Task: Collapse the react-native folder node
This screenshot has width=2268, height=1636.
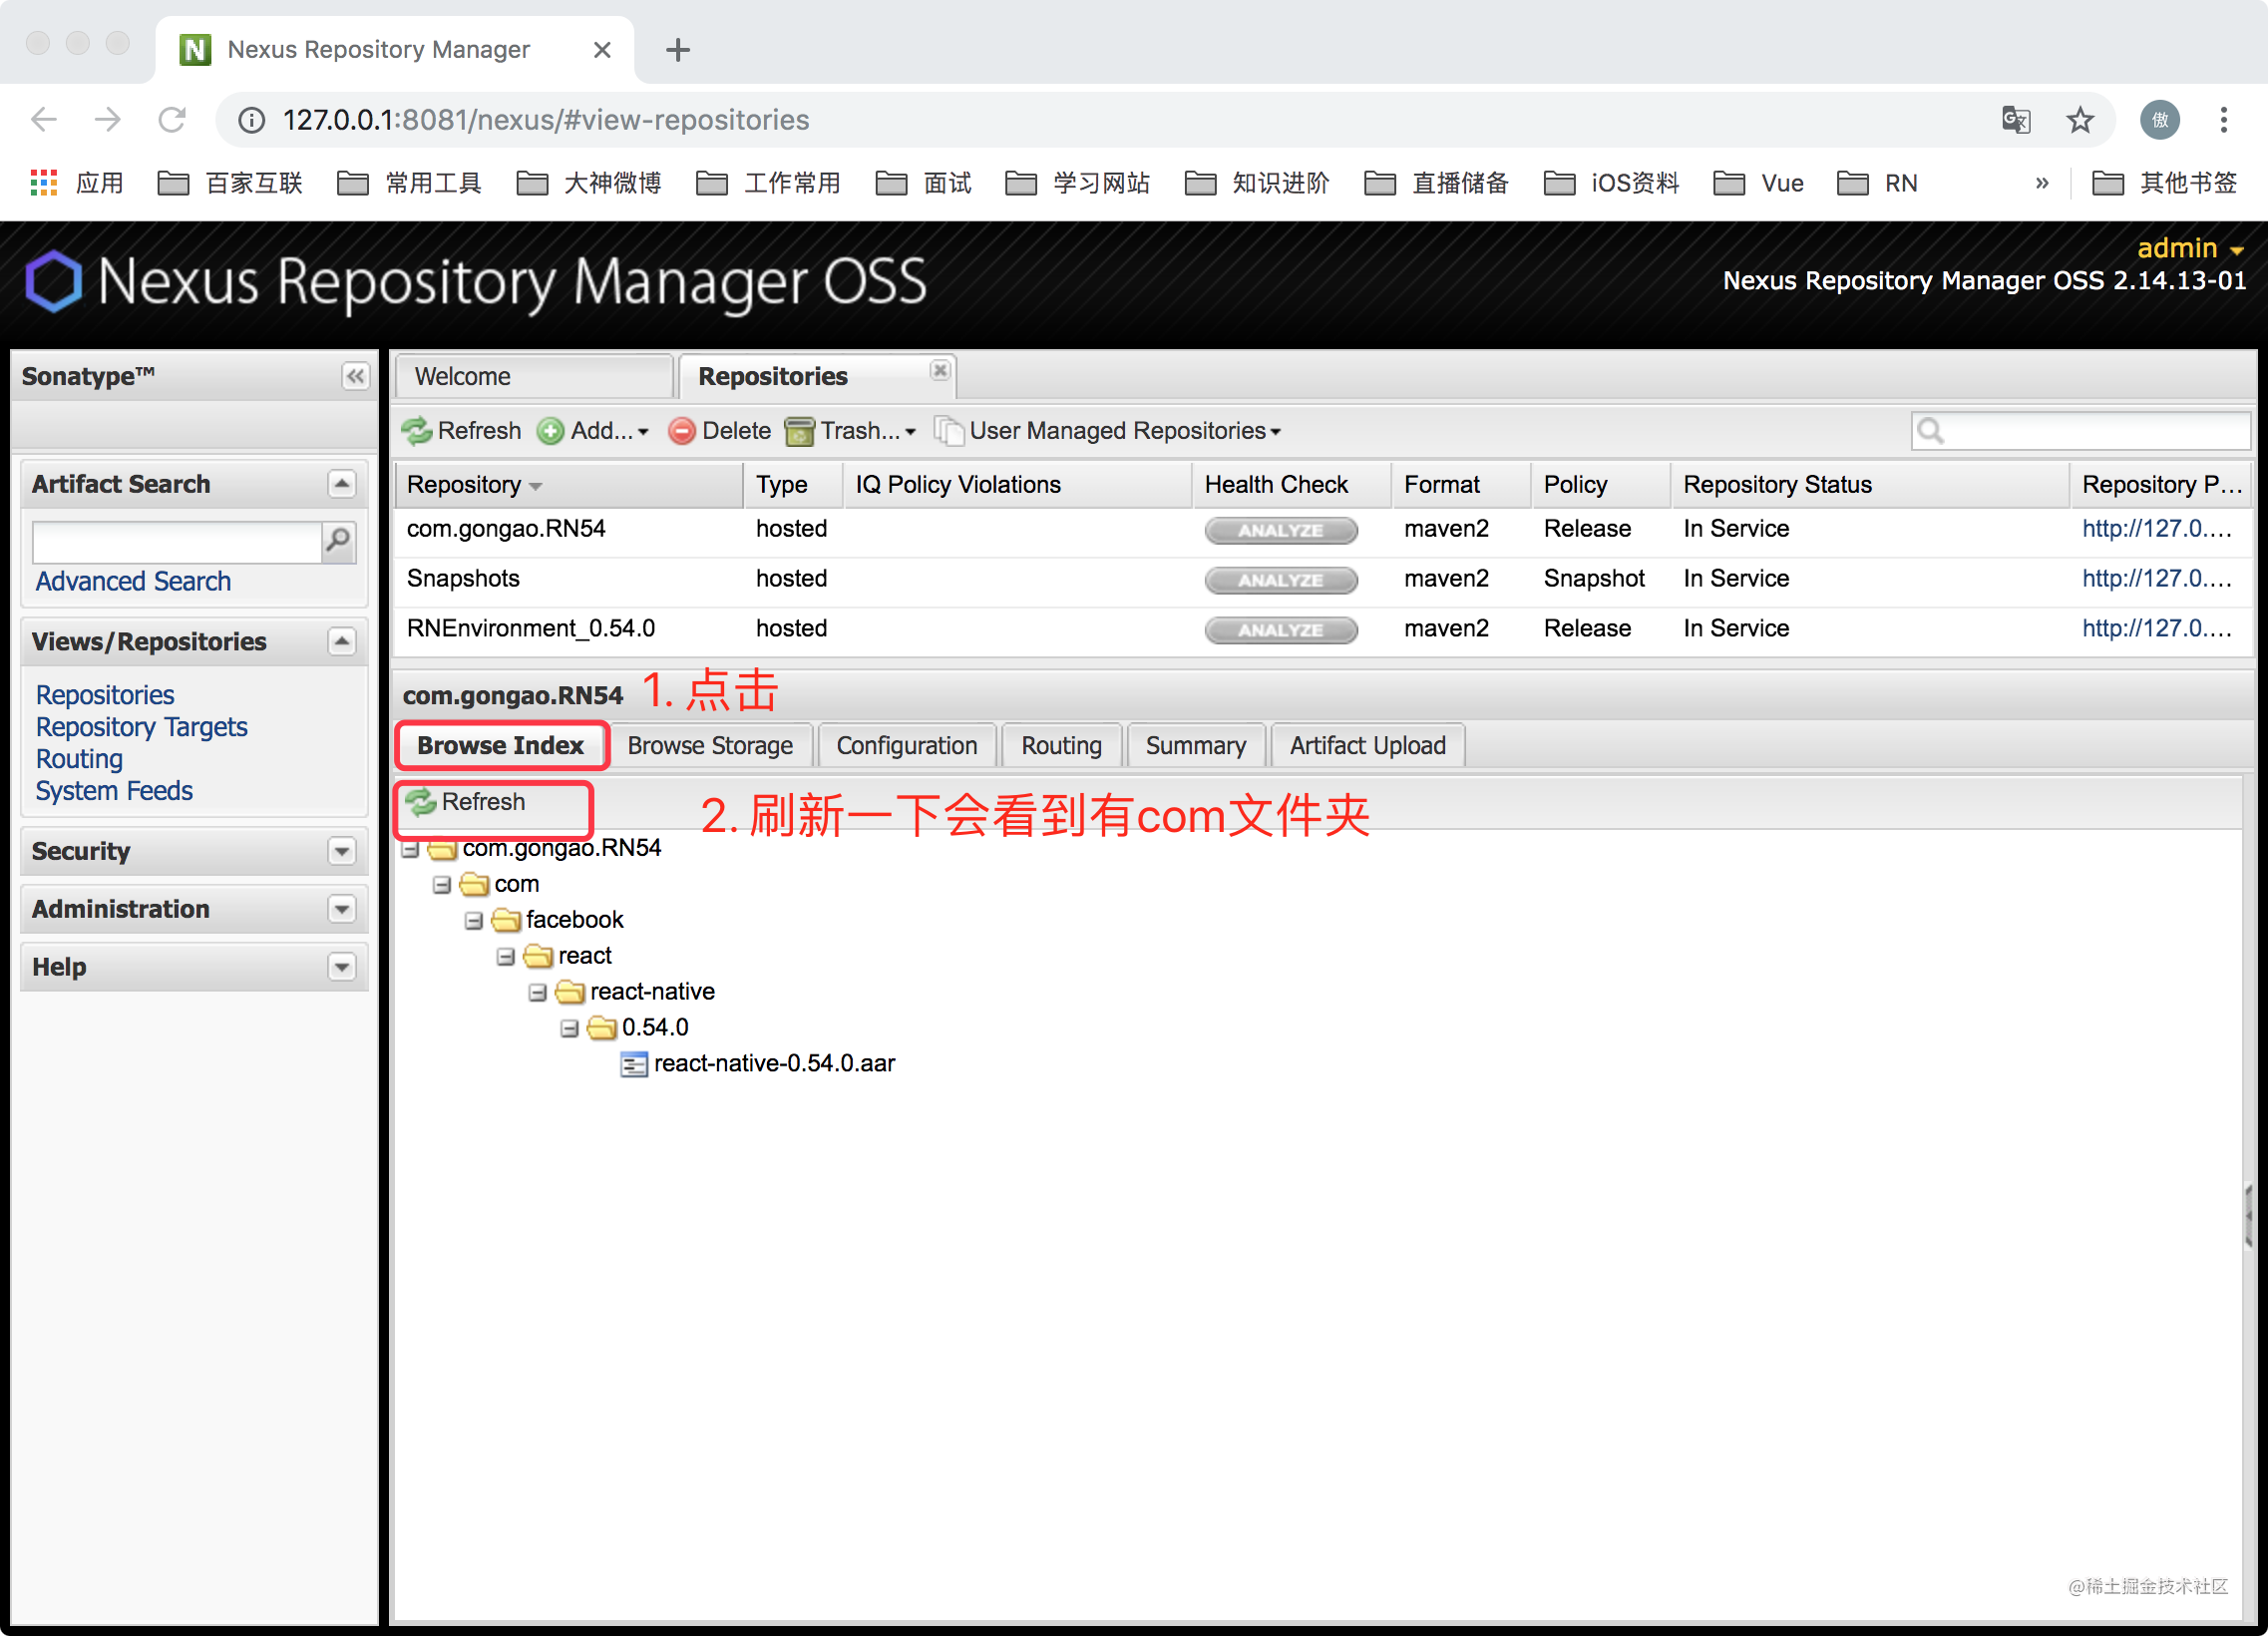Action: point(538,993)
